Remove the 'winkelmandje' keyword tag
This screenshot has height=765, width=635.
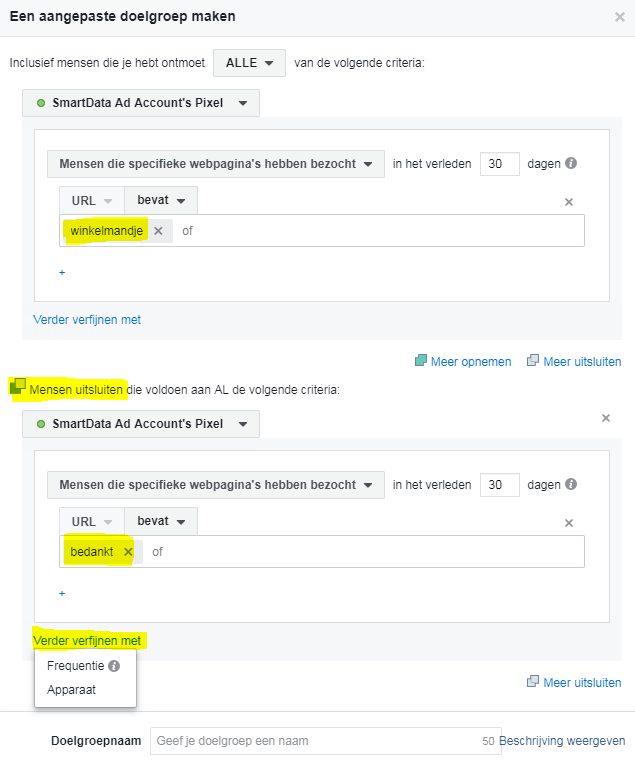coord(158,231)
